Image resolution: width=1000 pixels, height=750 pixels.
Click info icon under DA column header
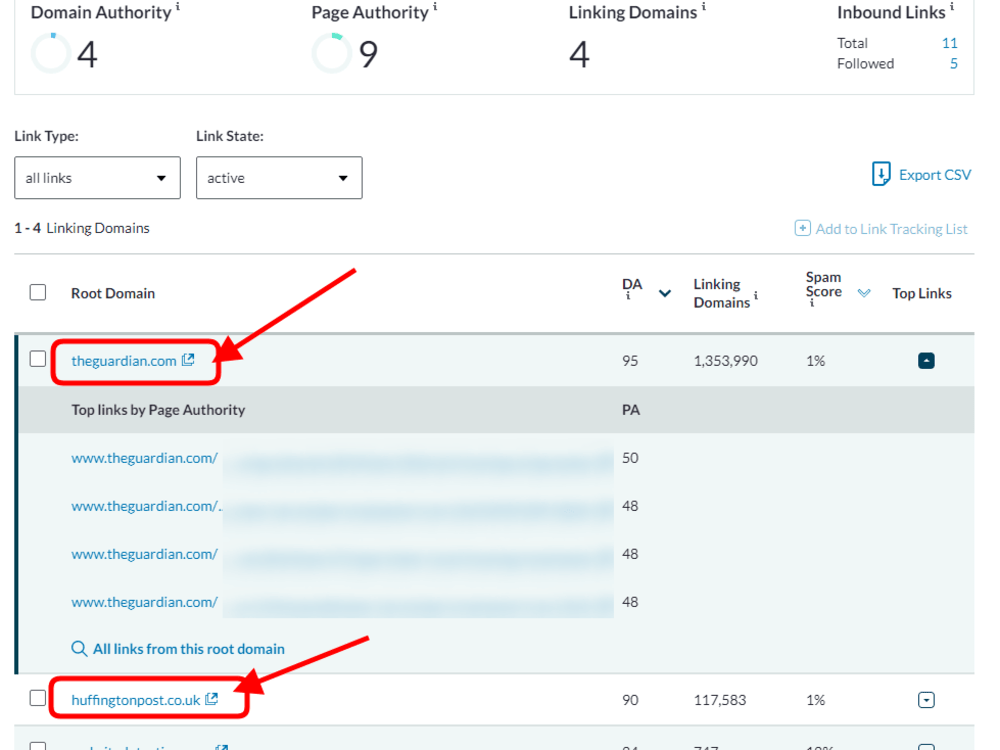628,297
